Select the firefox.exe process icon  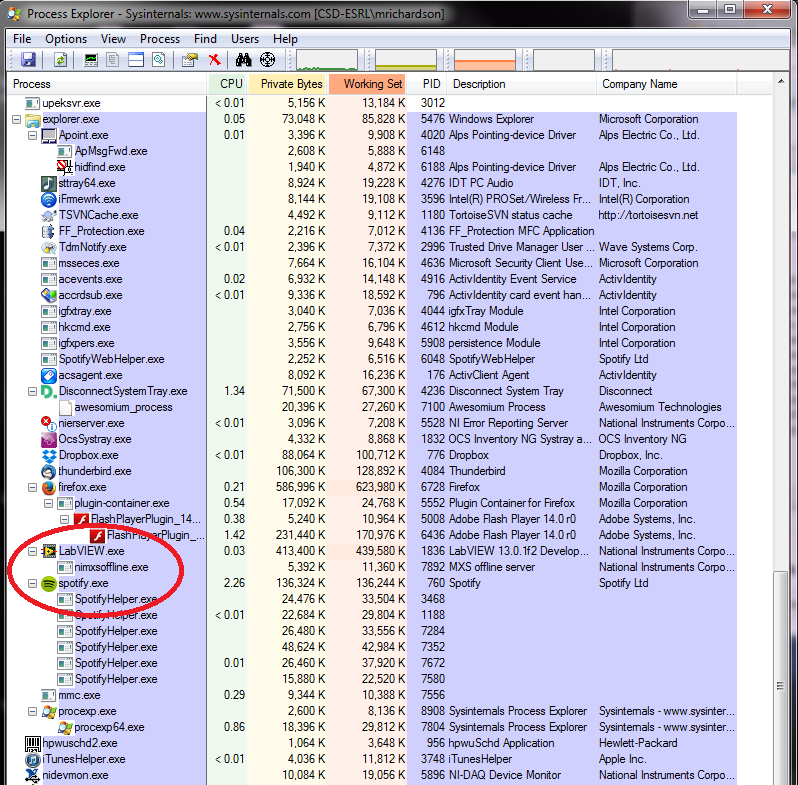(49, 487)
